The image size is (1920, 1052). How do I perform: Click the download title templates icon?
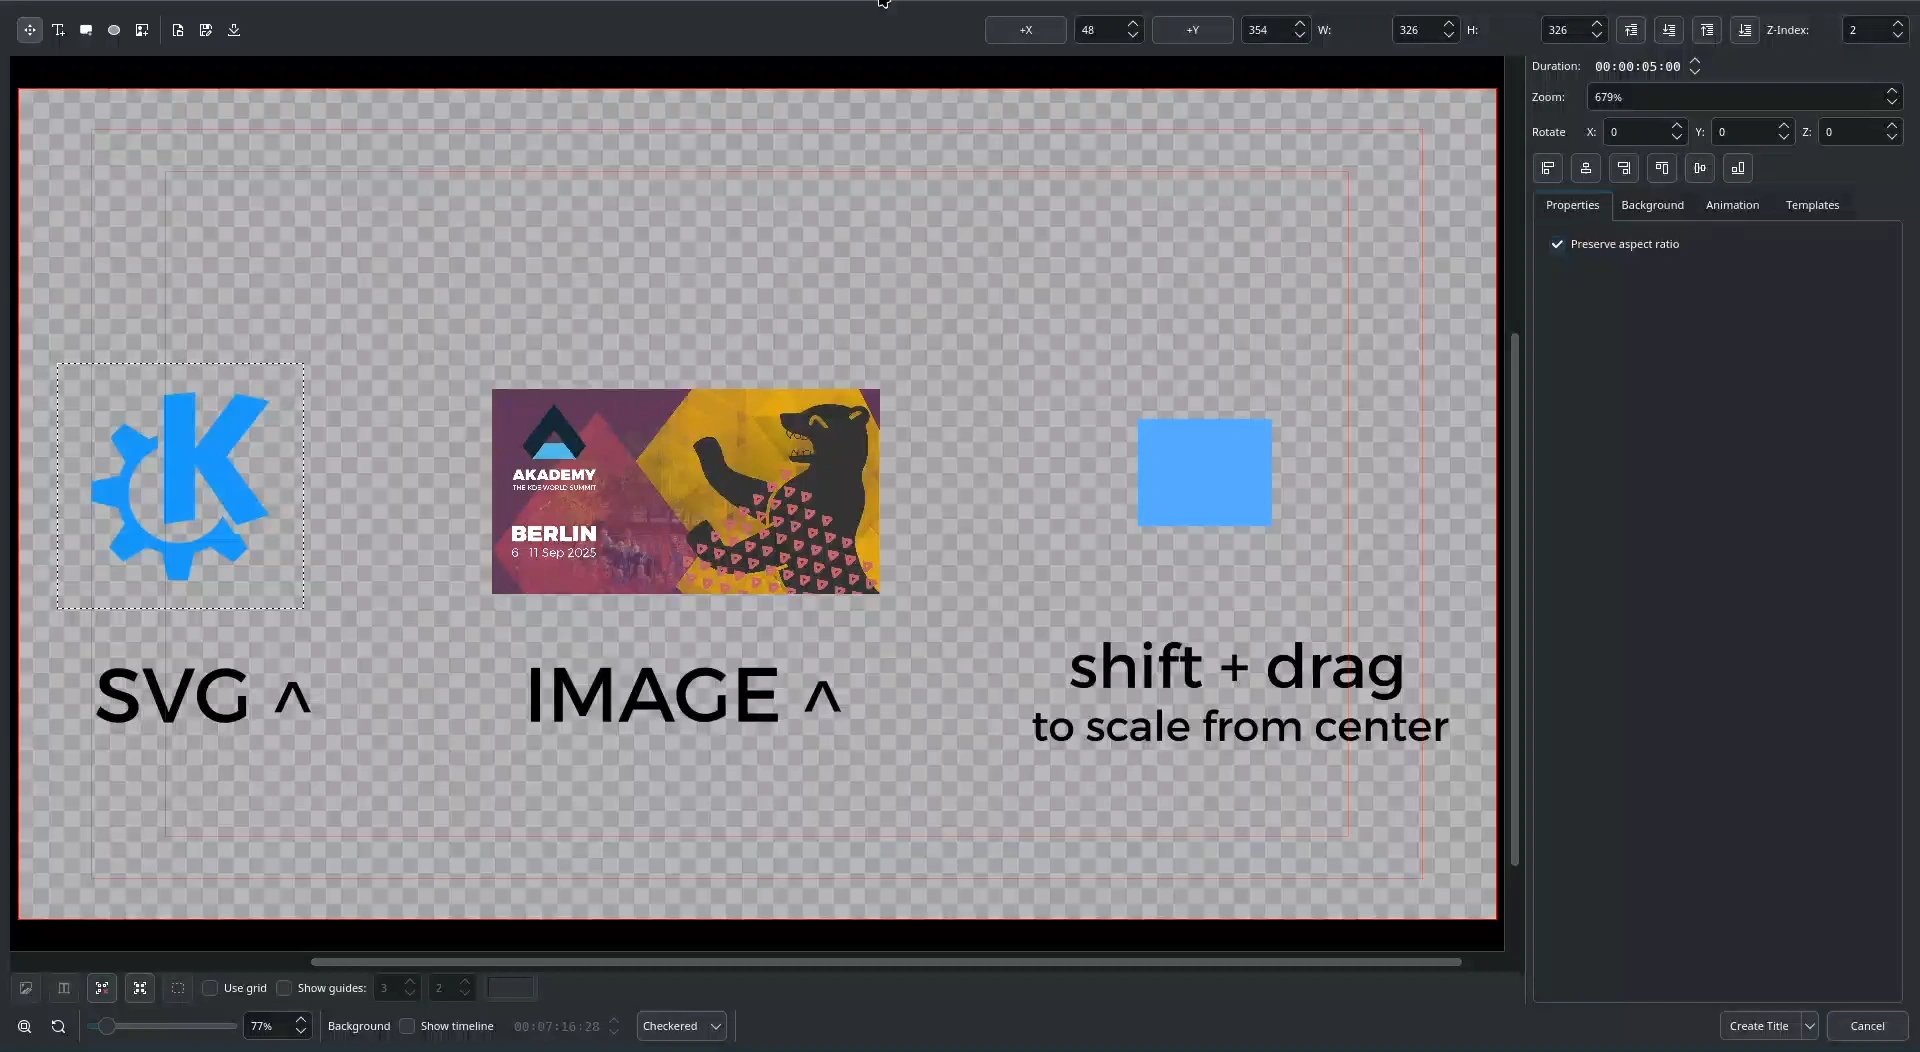click(234, 30)
